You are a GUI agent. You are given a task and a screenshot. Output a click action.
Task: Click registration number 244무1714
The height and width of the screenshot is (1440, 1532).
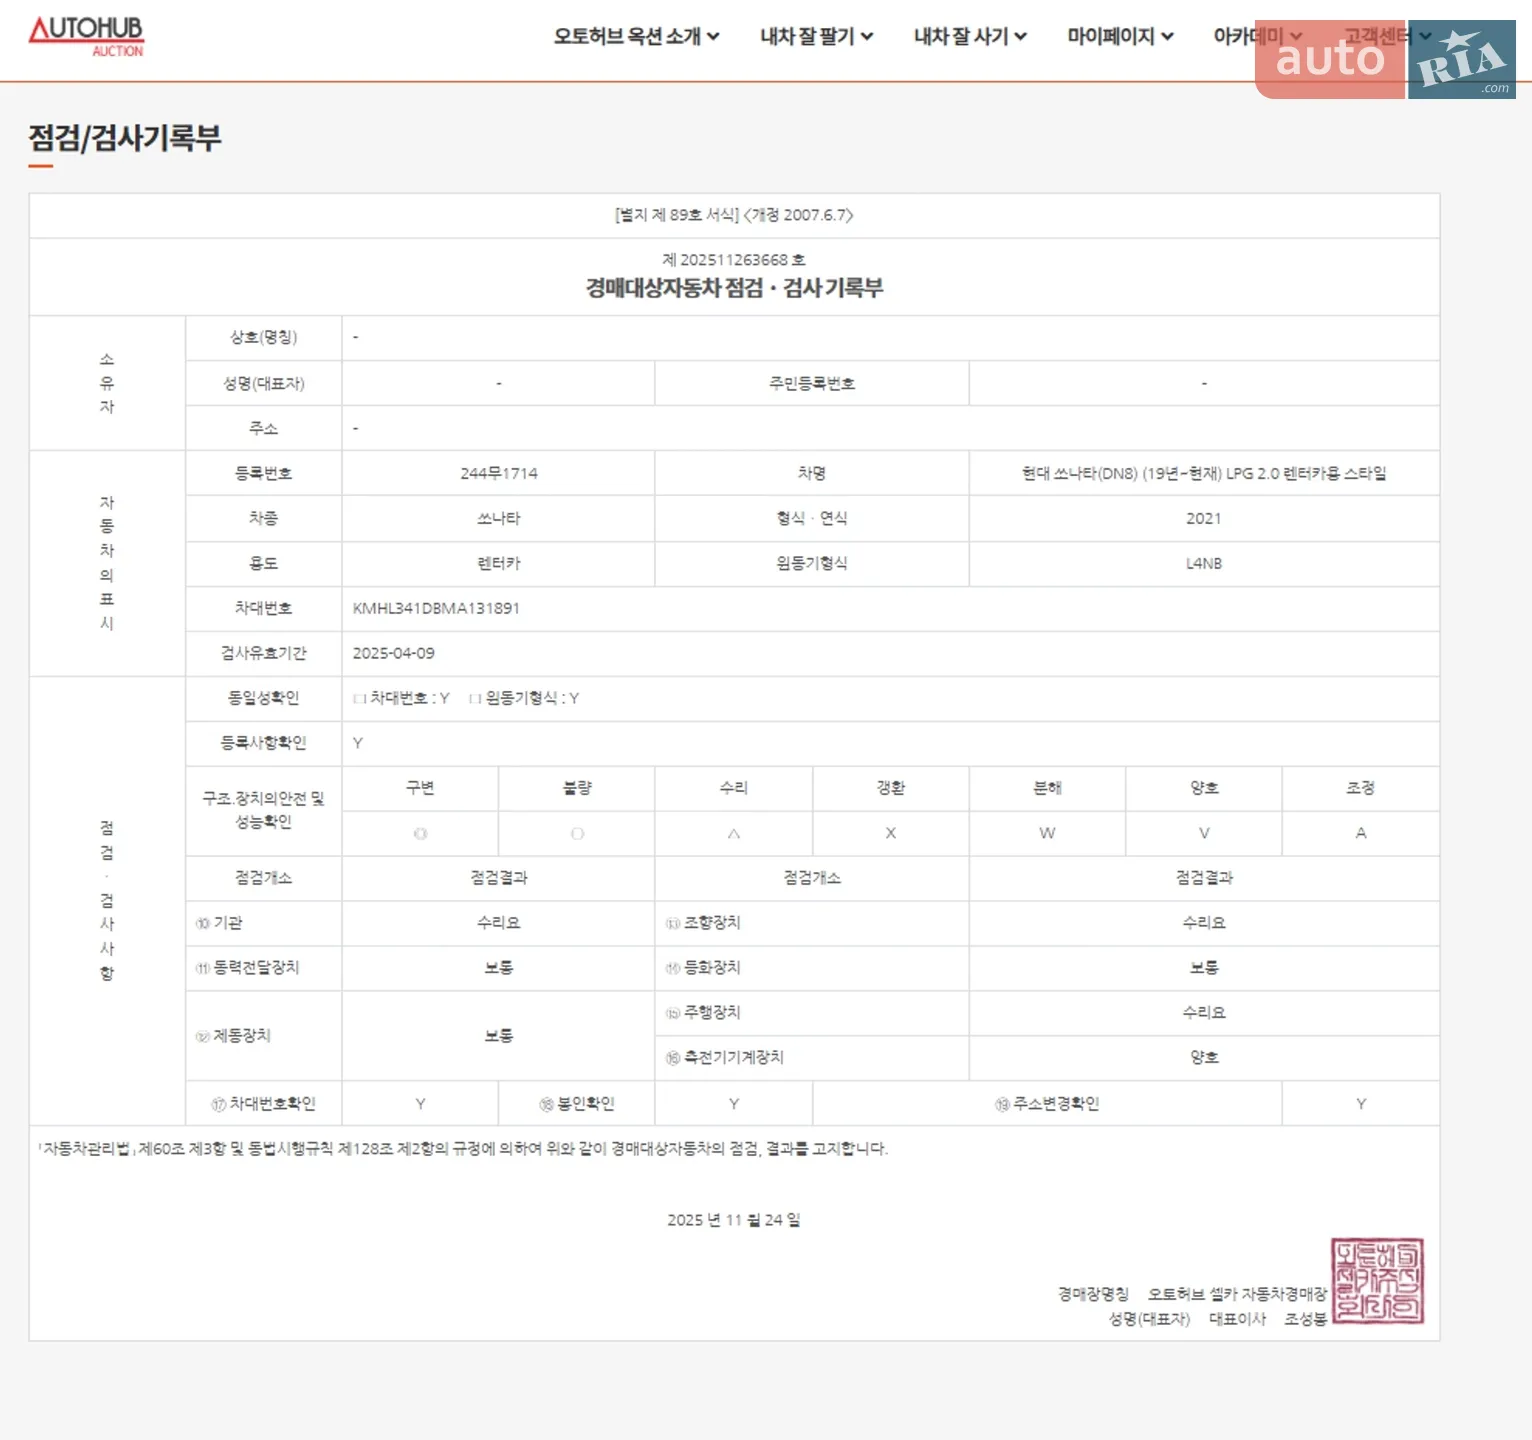coord(499,473)
